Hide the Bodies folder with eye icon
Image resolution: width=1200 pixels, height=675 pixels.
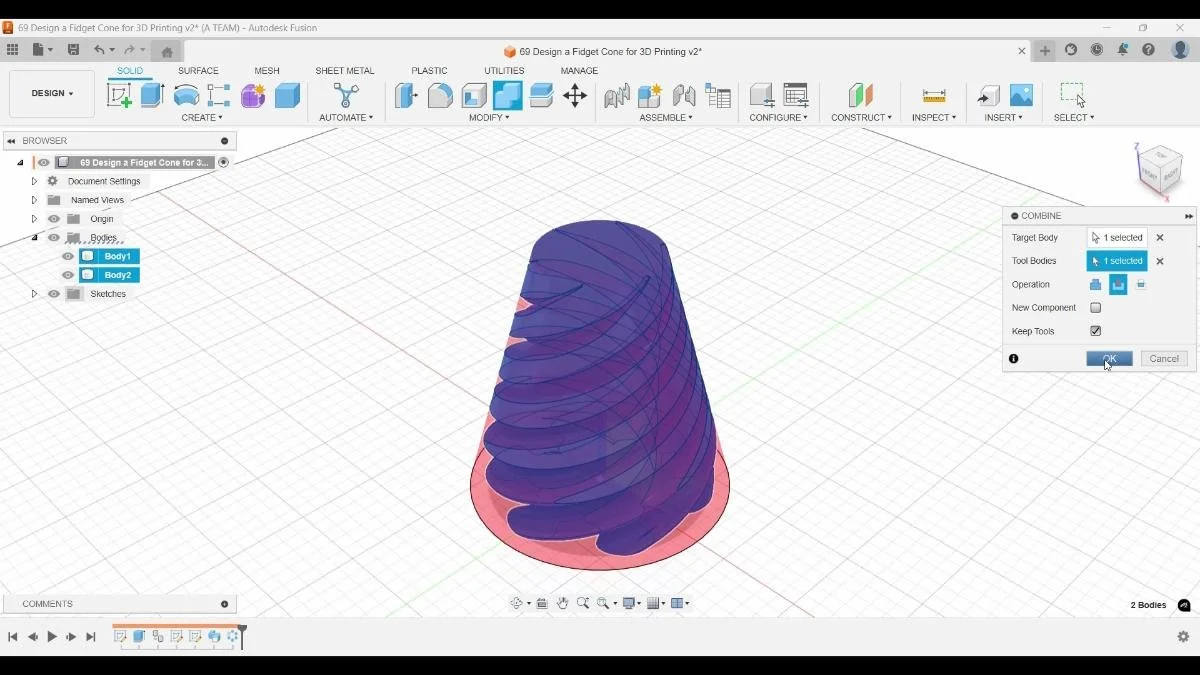tap(54, 238)
